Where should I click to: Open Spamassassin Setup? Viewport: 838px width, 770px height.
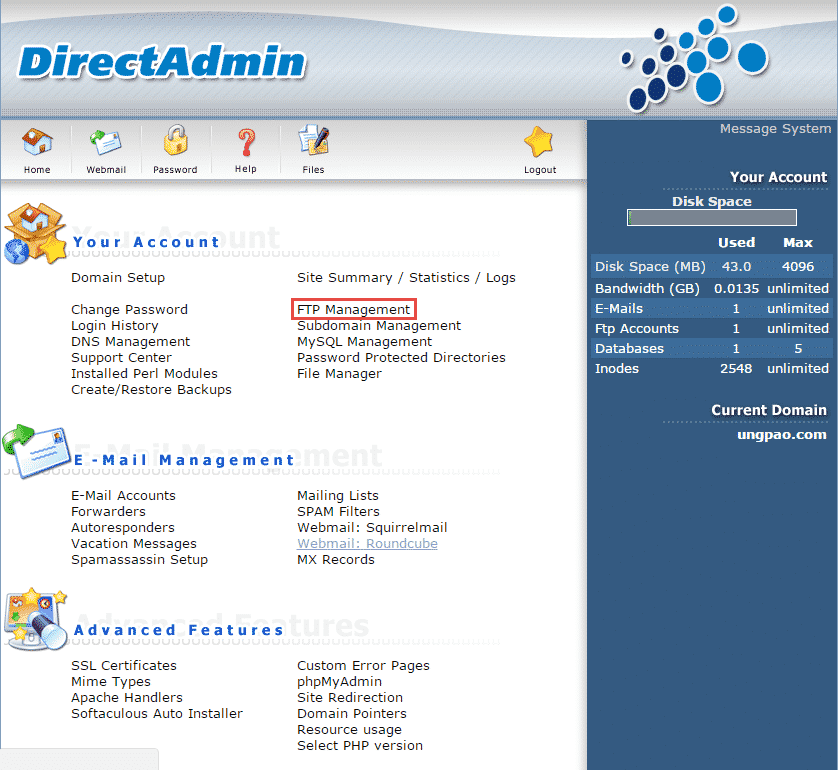click(139, 560)
